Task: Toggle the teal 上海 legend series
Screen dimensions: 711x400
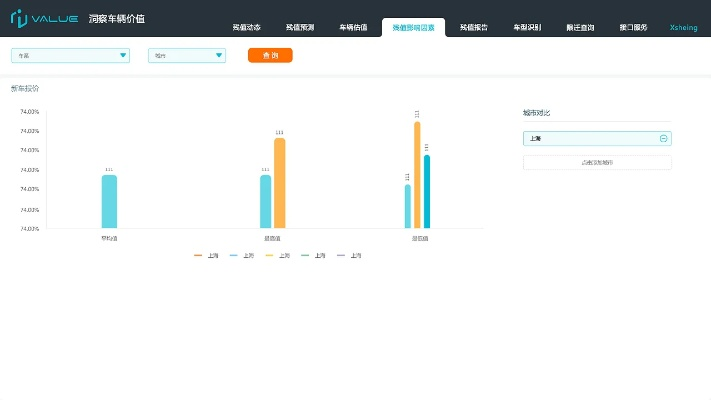Action: (x=313, y=256)
